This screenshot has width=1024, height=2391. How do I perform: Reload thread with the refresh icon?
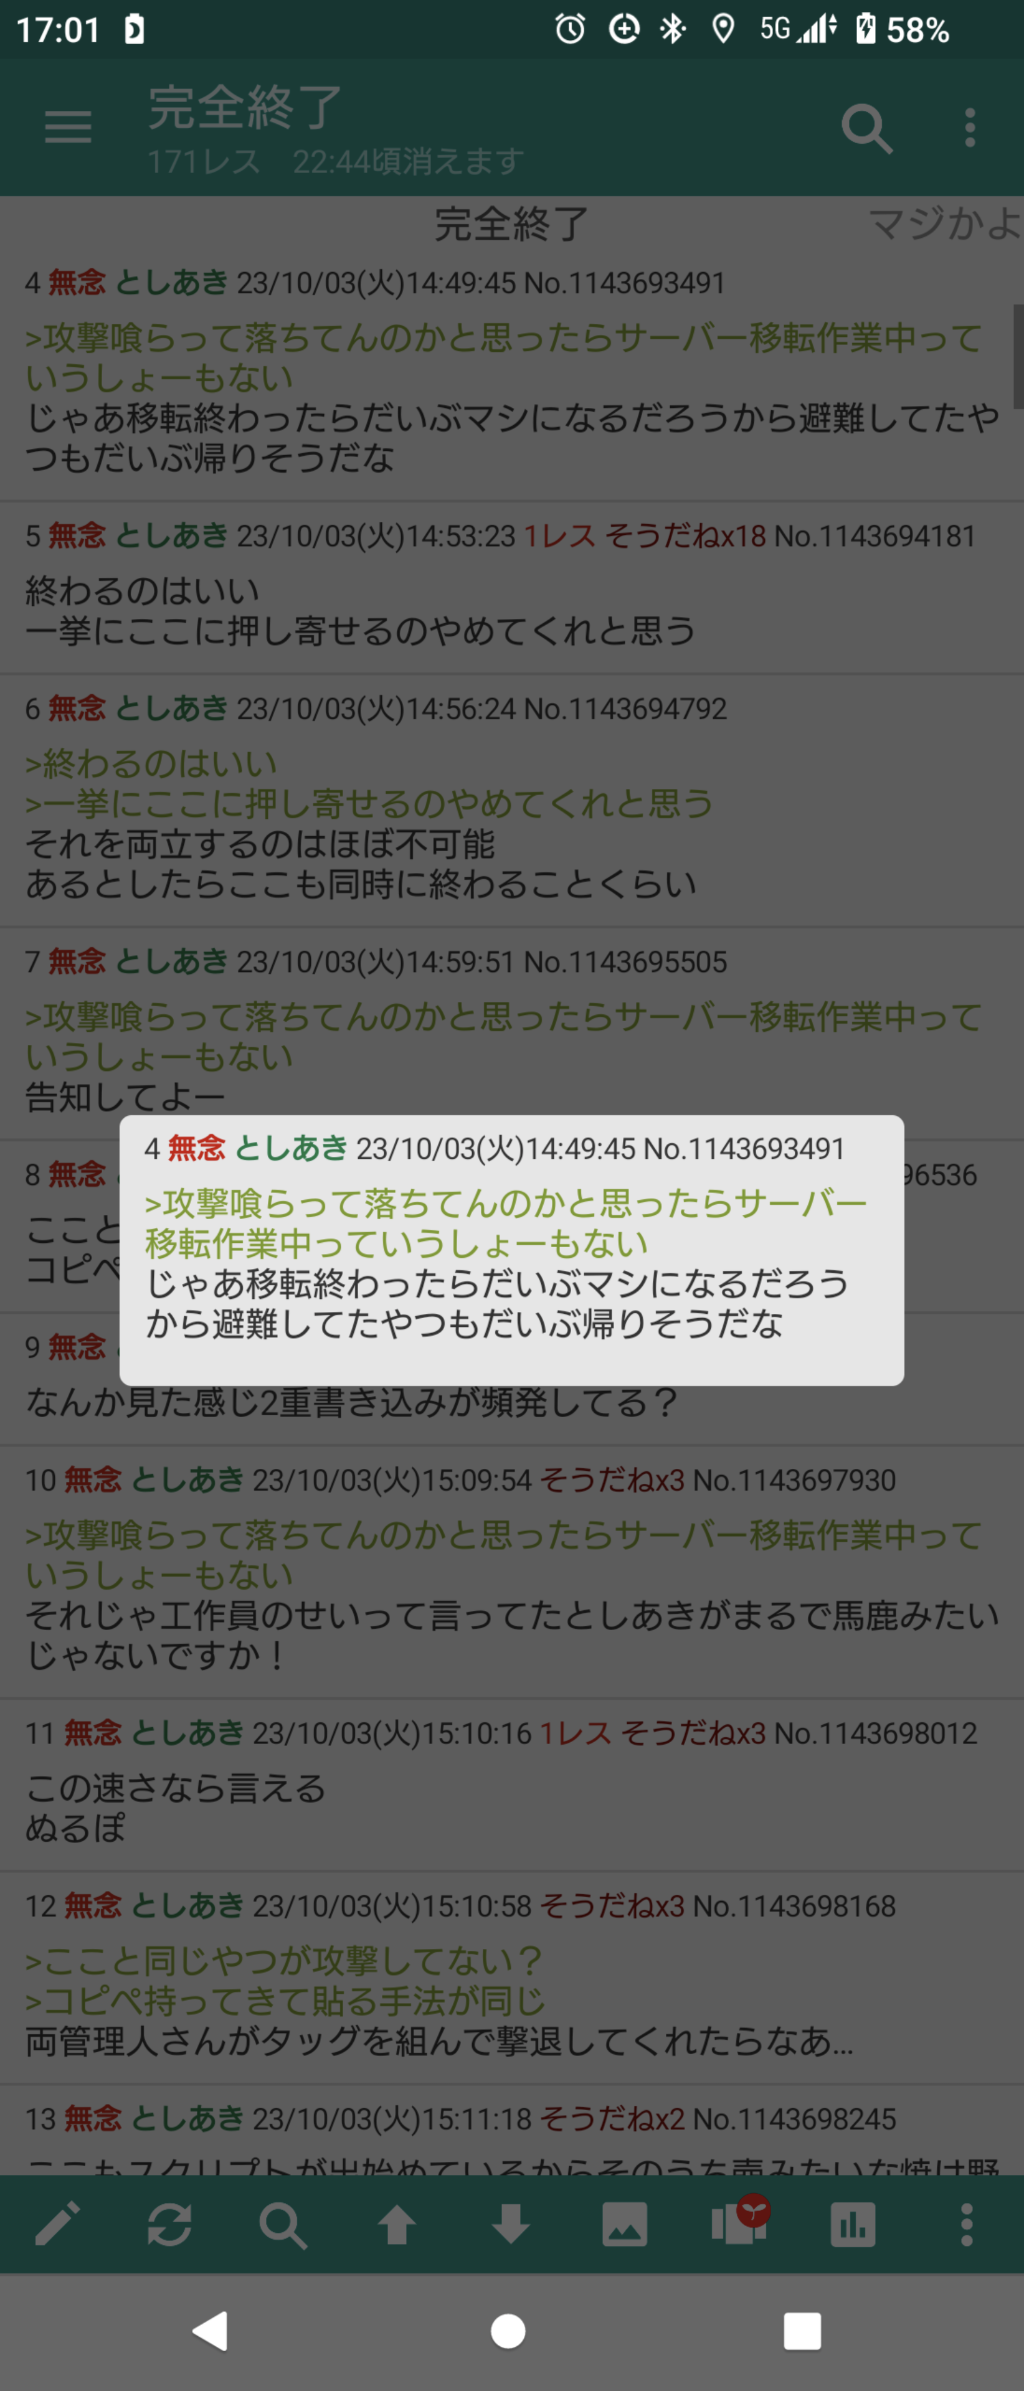tap(170, 2225)
